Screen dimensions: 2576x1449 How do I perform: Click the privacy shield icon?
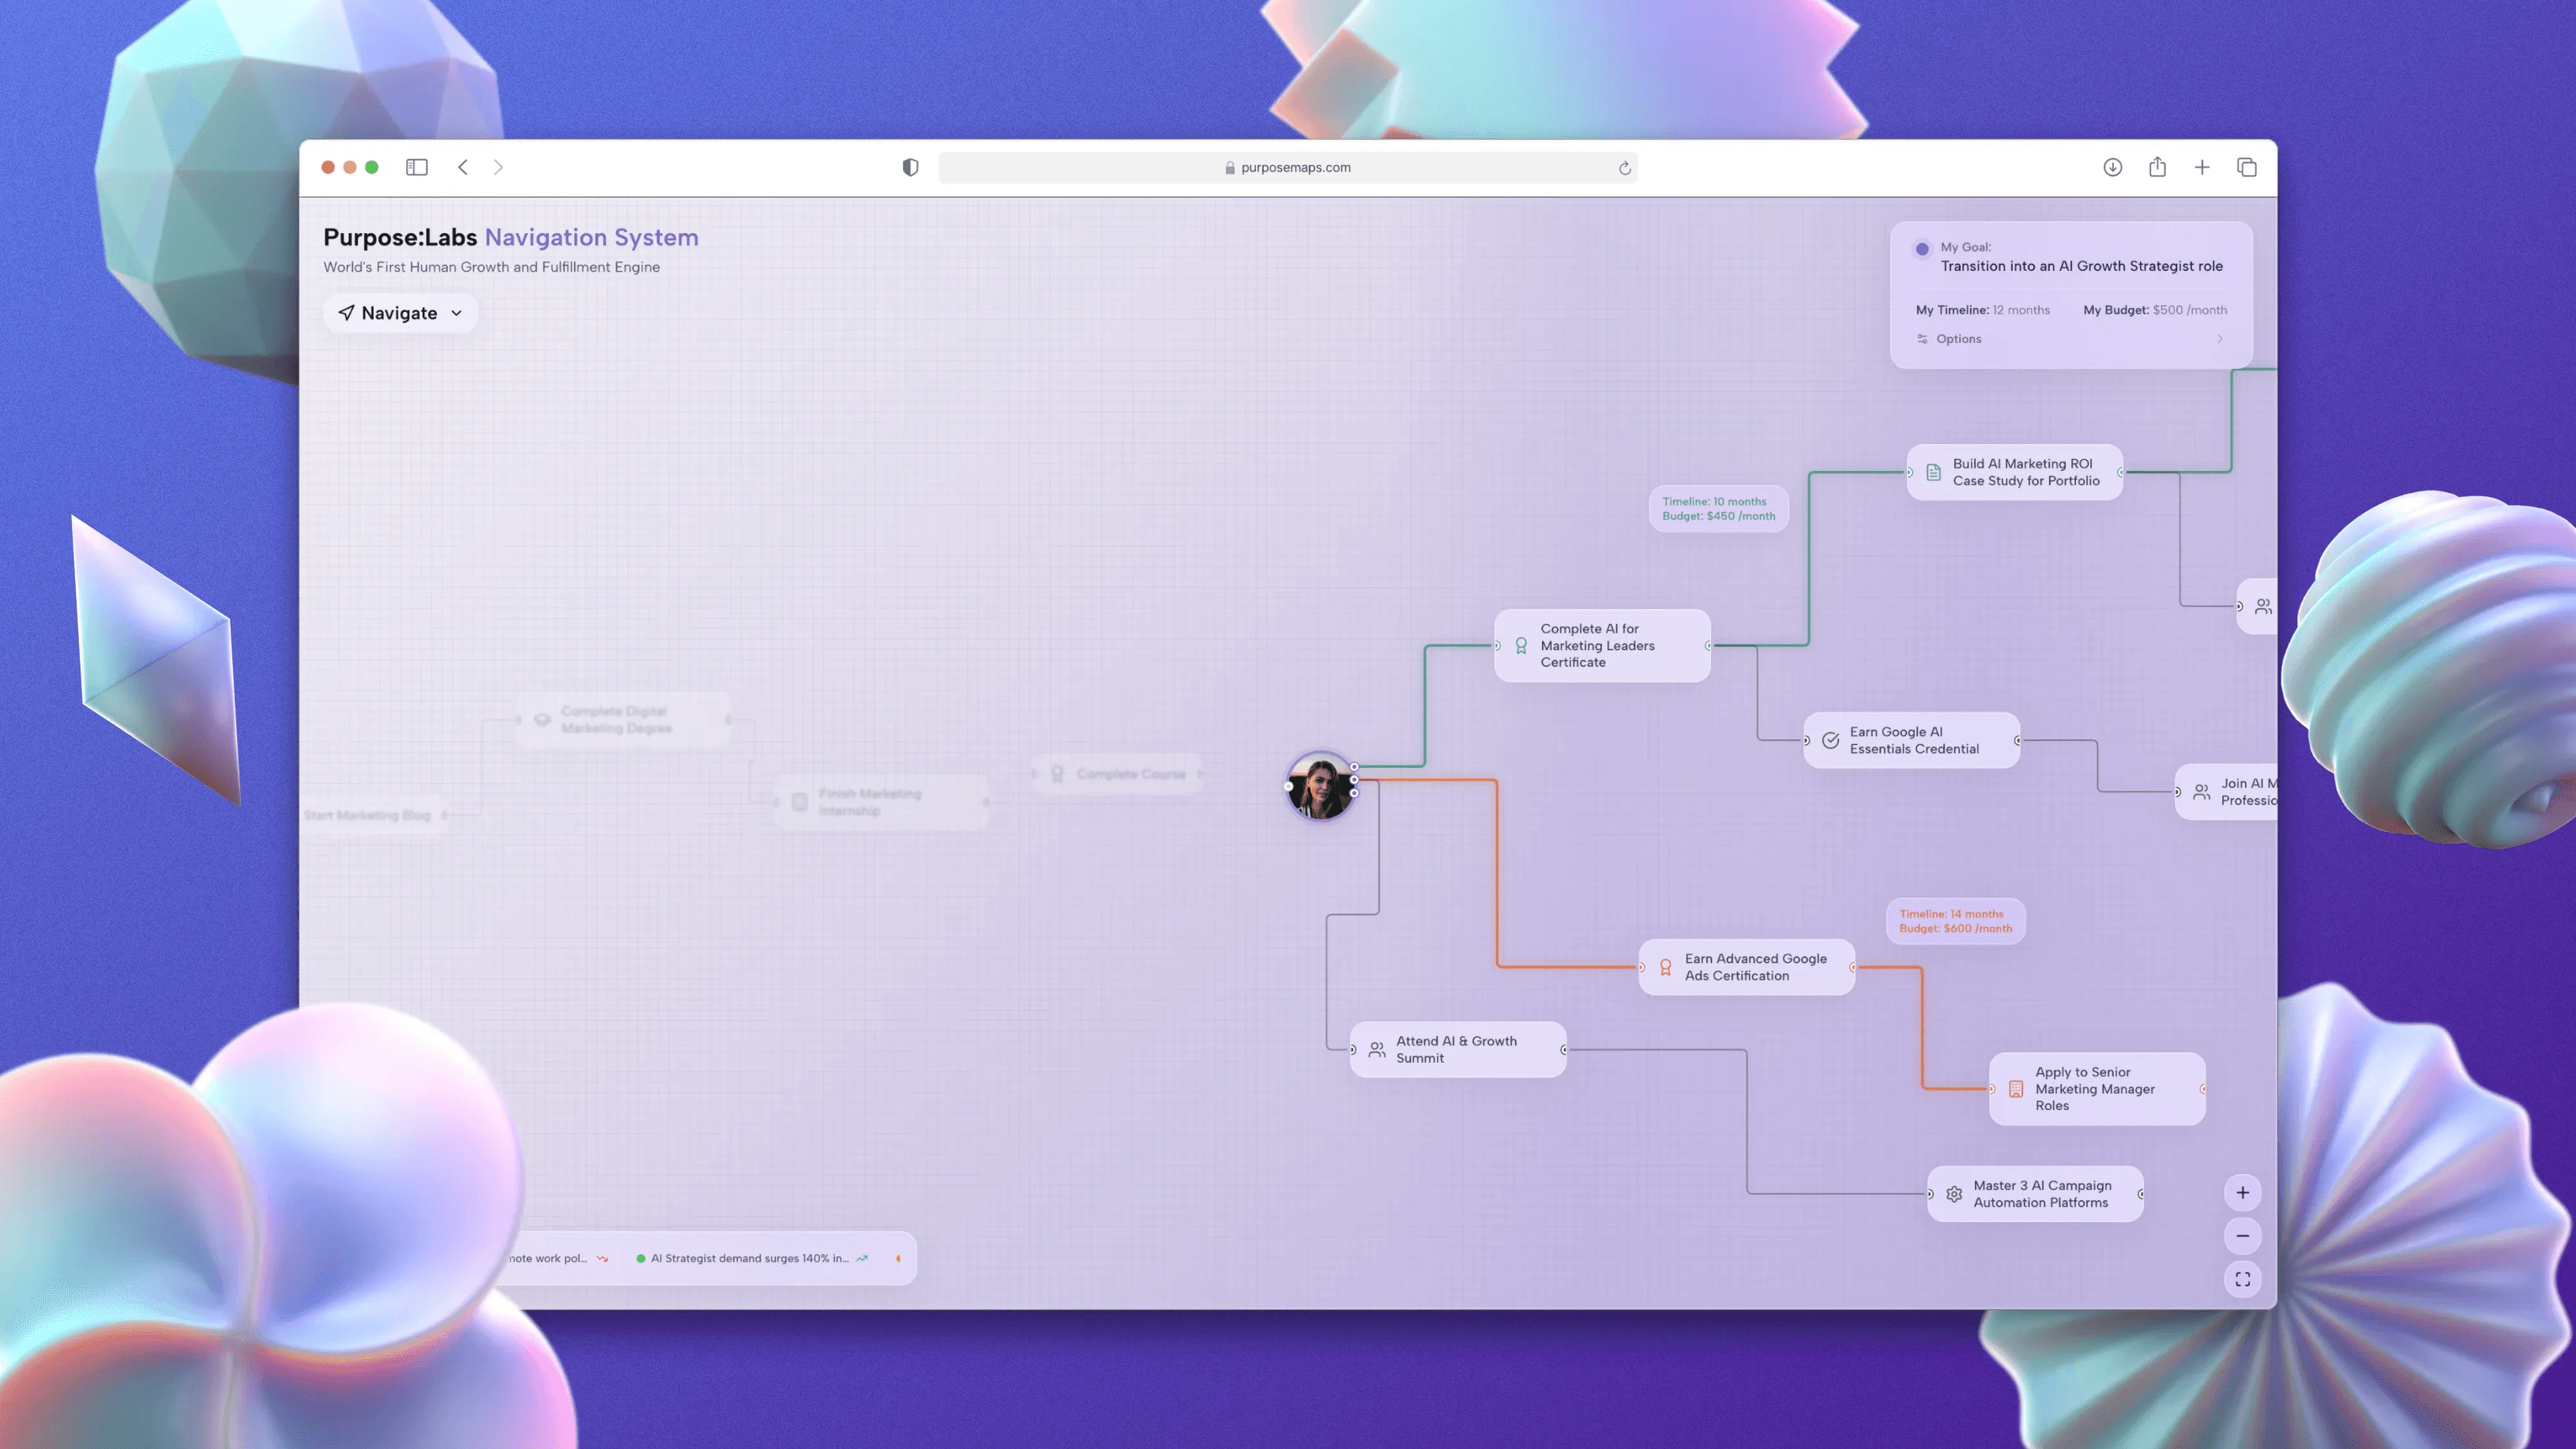910,167
